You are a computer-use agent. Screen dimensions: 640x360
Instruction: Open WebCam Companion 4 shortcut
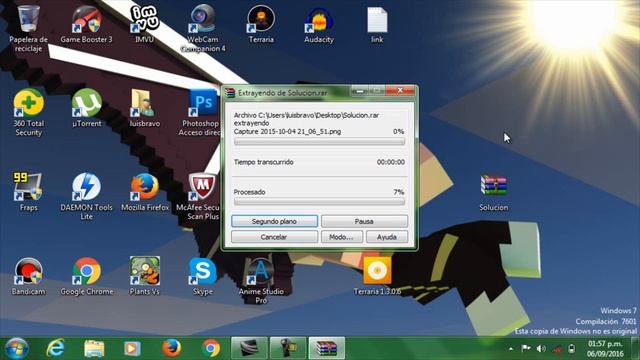203,20
